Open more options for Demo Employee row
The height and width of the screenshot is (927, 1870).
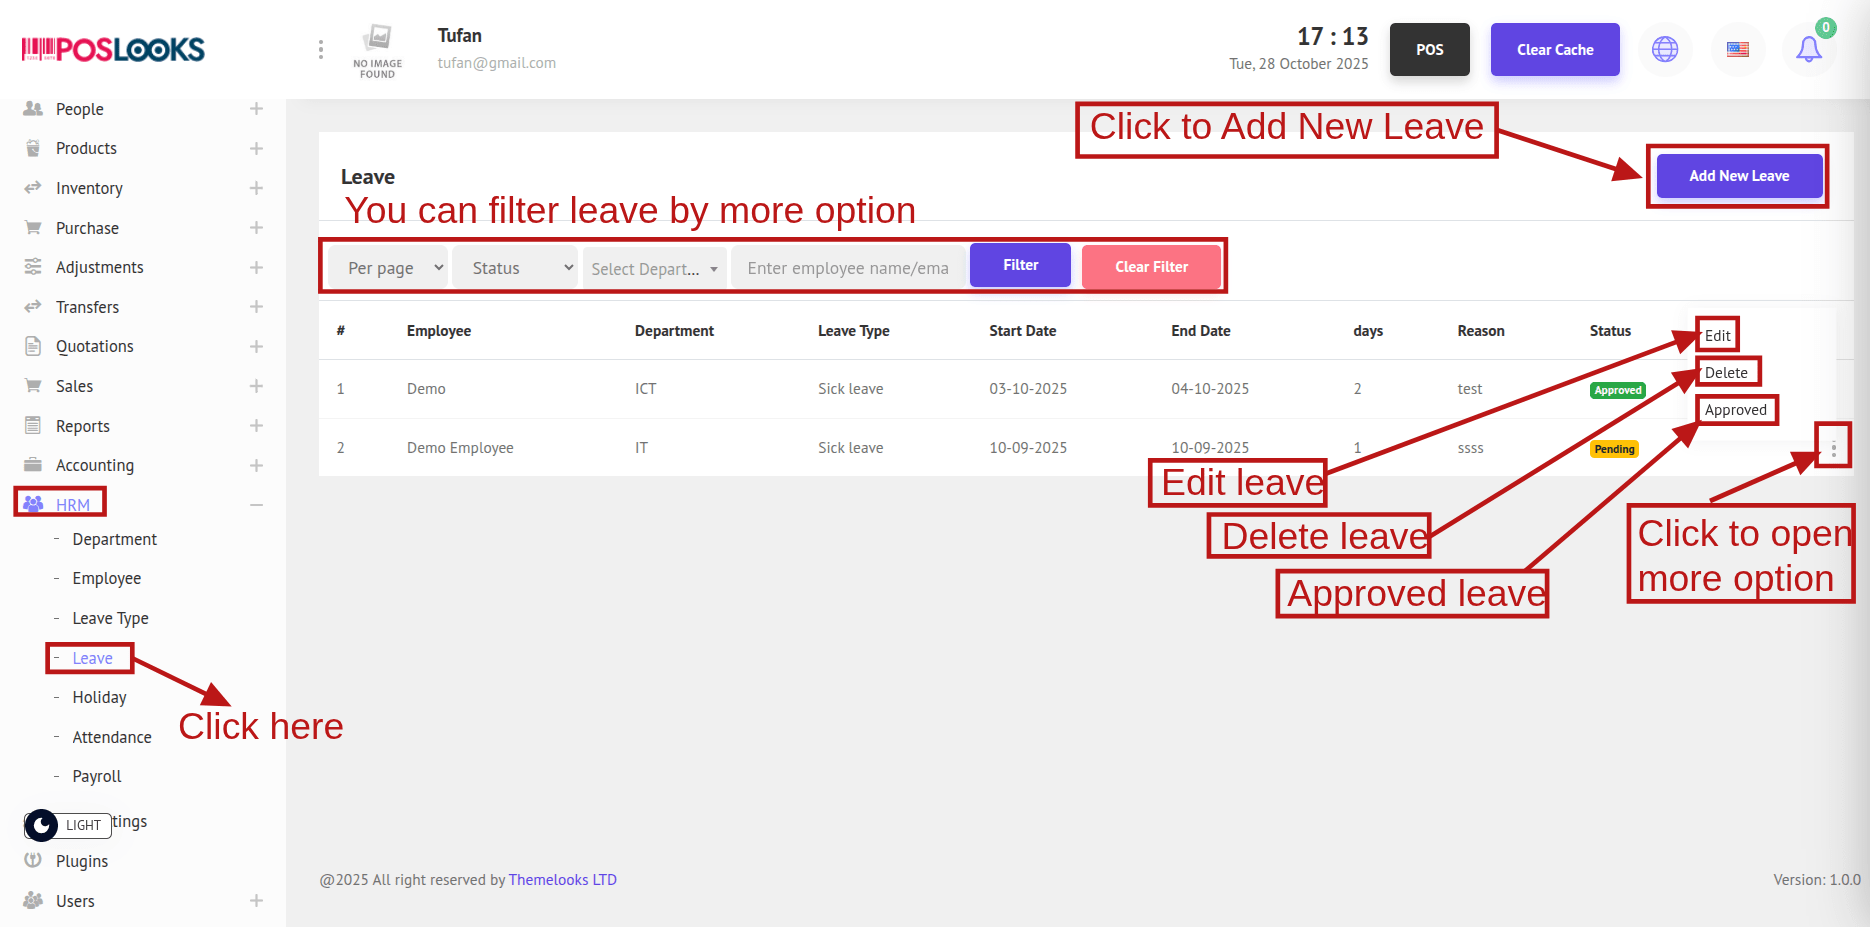coord(1833,449)
